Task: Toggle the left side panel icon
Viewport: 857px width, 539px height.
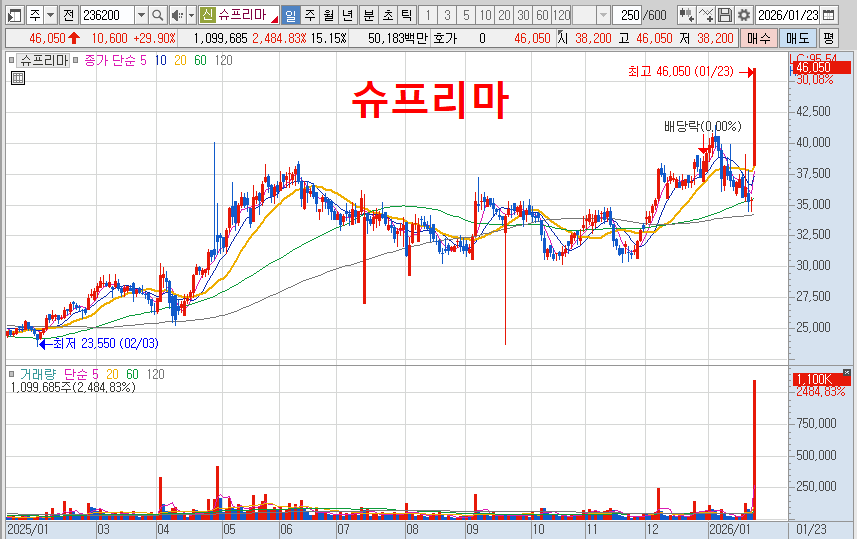Action: click(x=15, y=15)
